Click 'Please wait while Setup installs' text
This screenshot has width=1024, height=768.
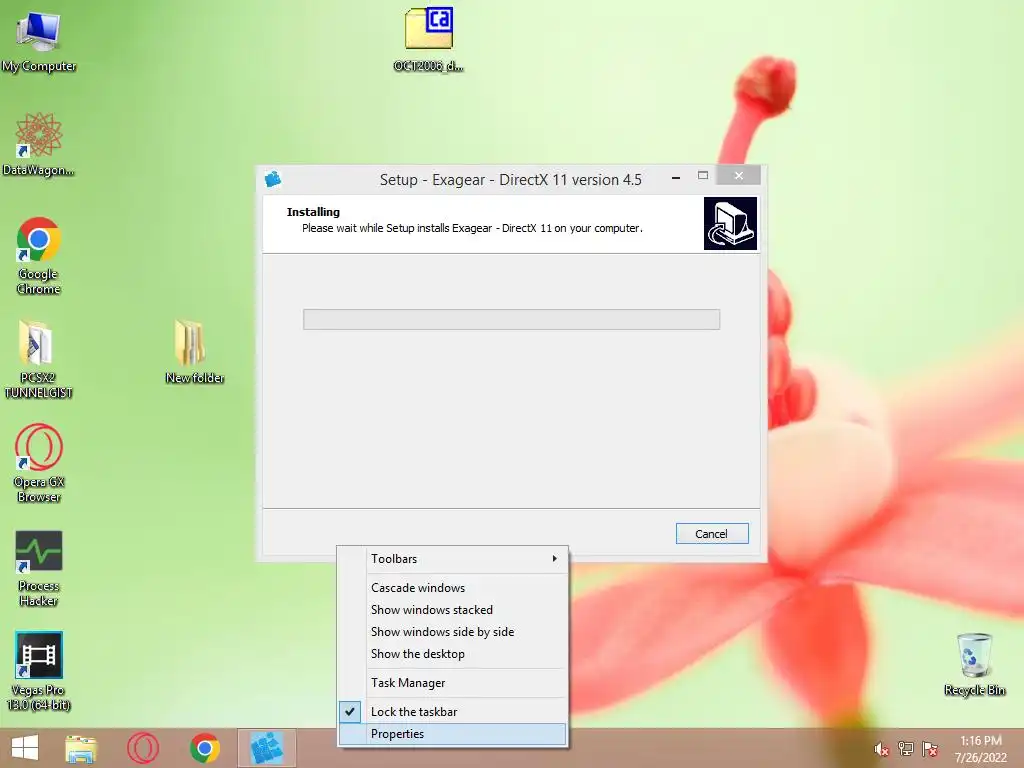coord(472,228)
